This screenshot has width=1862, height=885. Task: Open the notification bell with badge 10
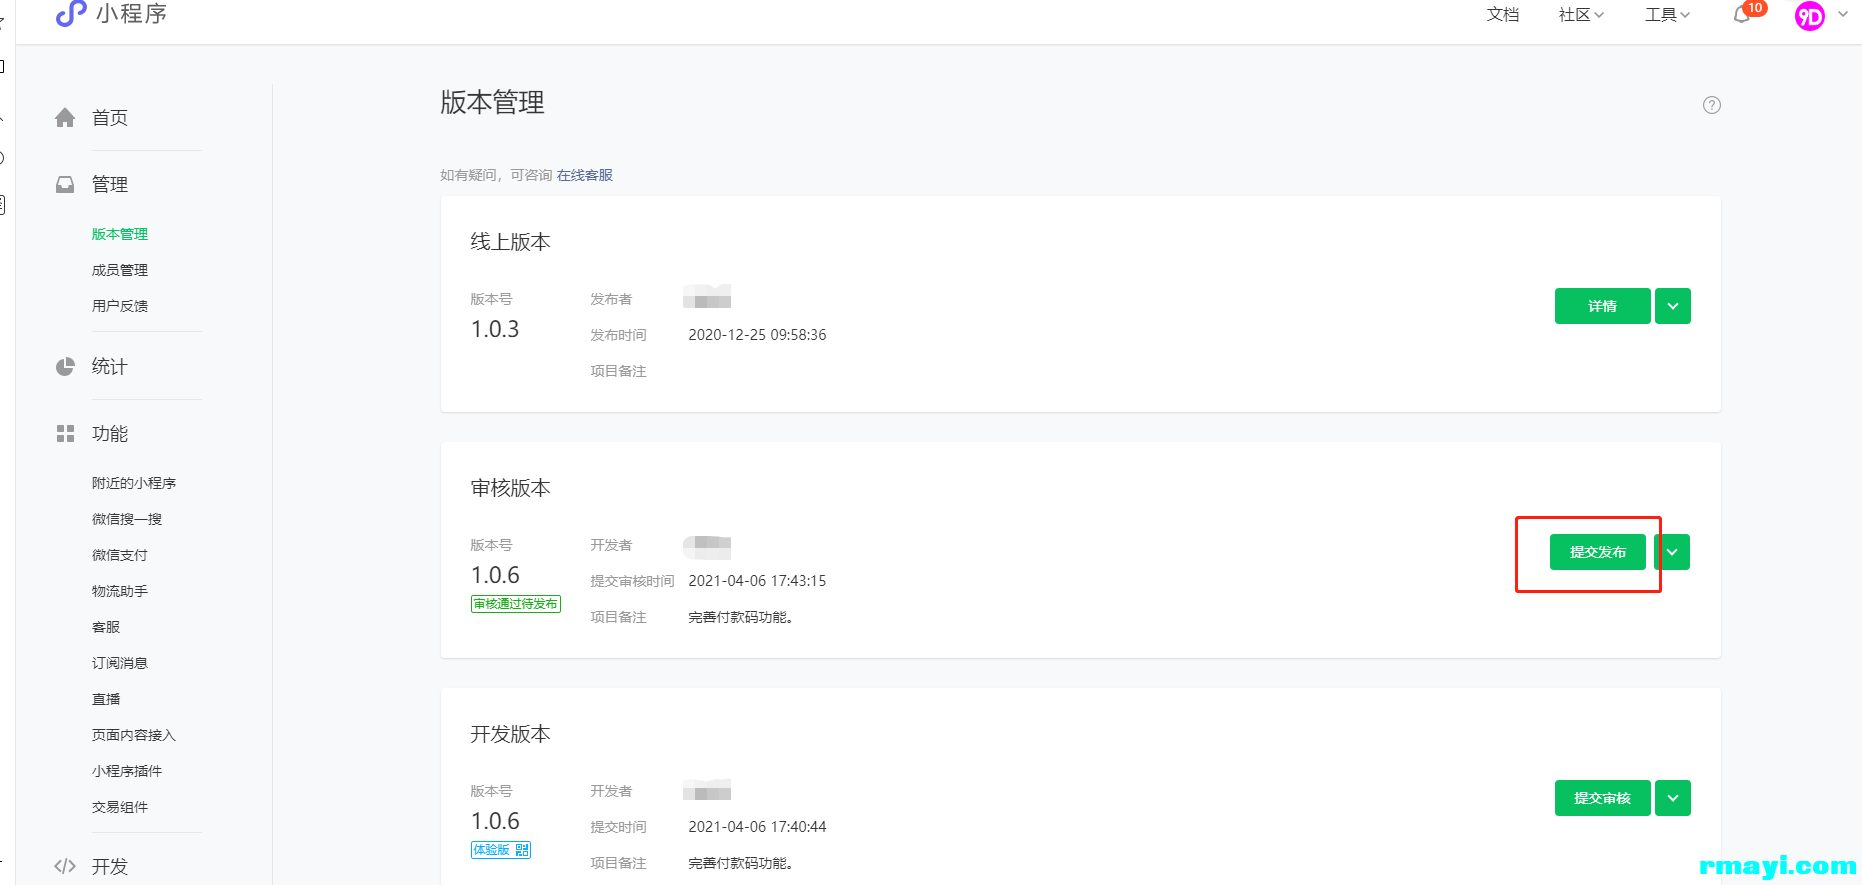coord(1742,15)
